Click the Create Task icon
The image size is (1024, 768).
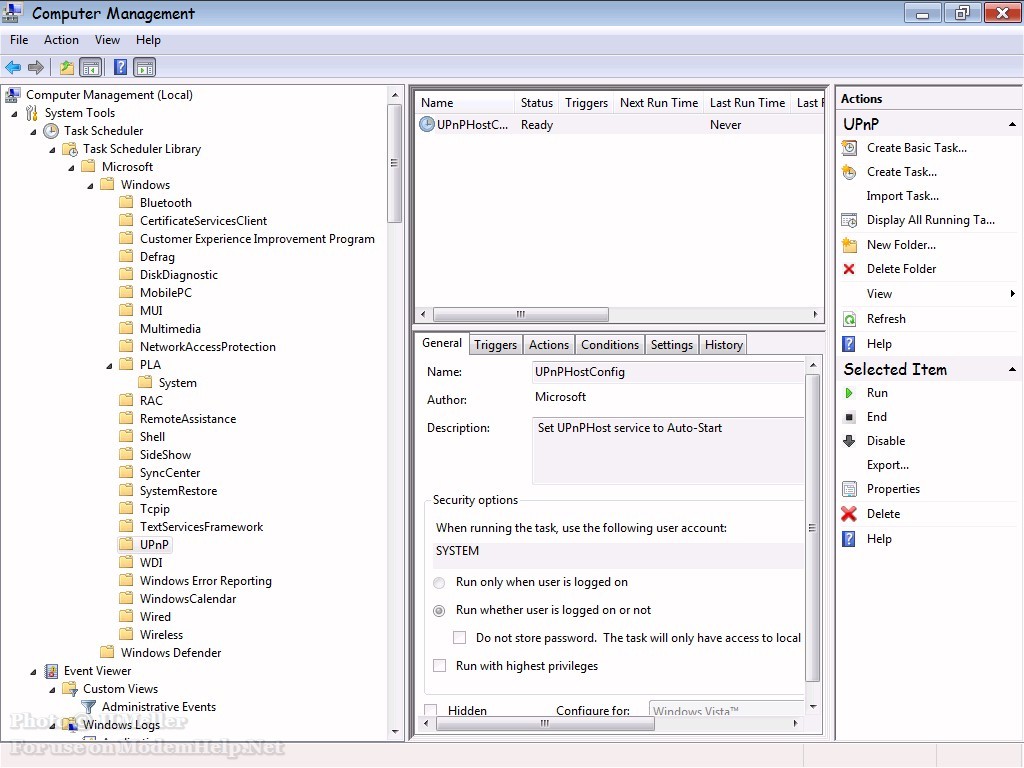[849, 172]
